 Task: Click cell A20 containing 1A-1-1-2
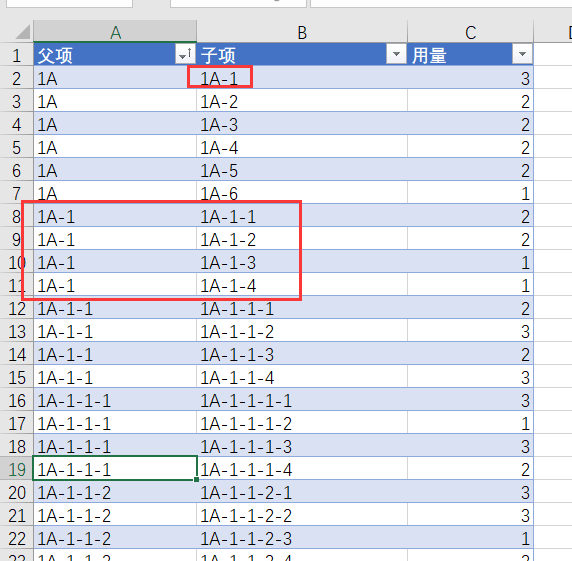click(115, 492)
